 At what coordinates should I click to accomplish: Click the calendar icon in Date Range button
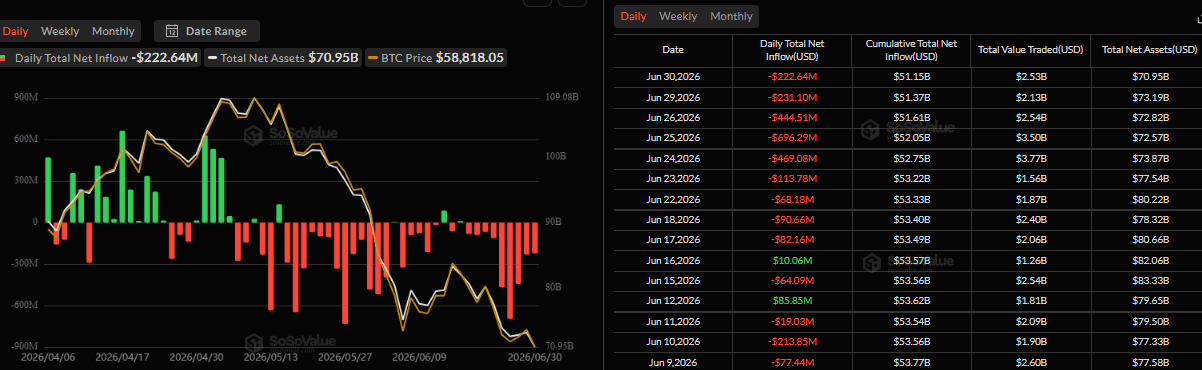173,32
